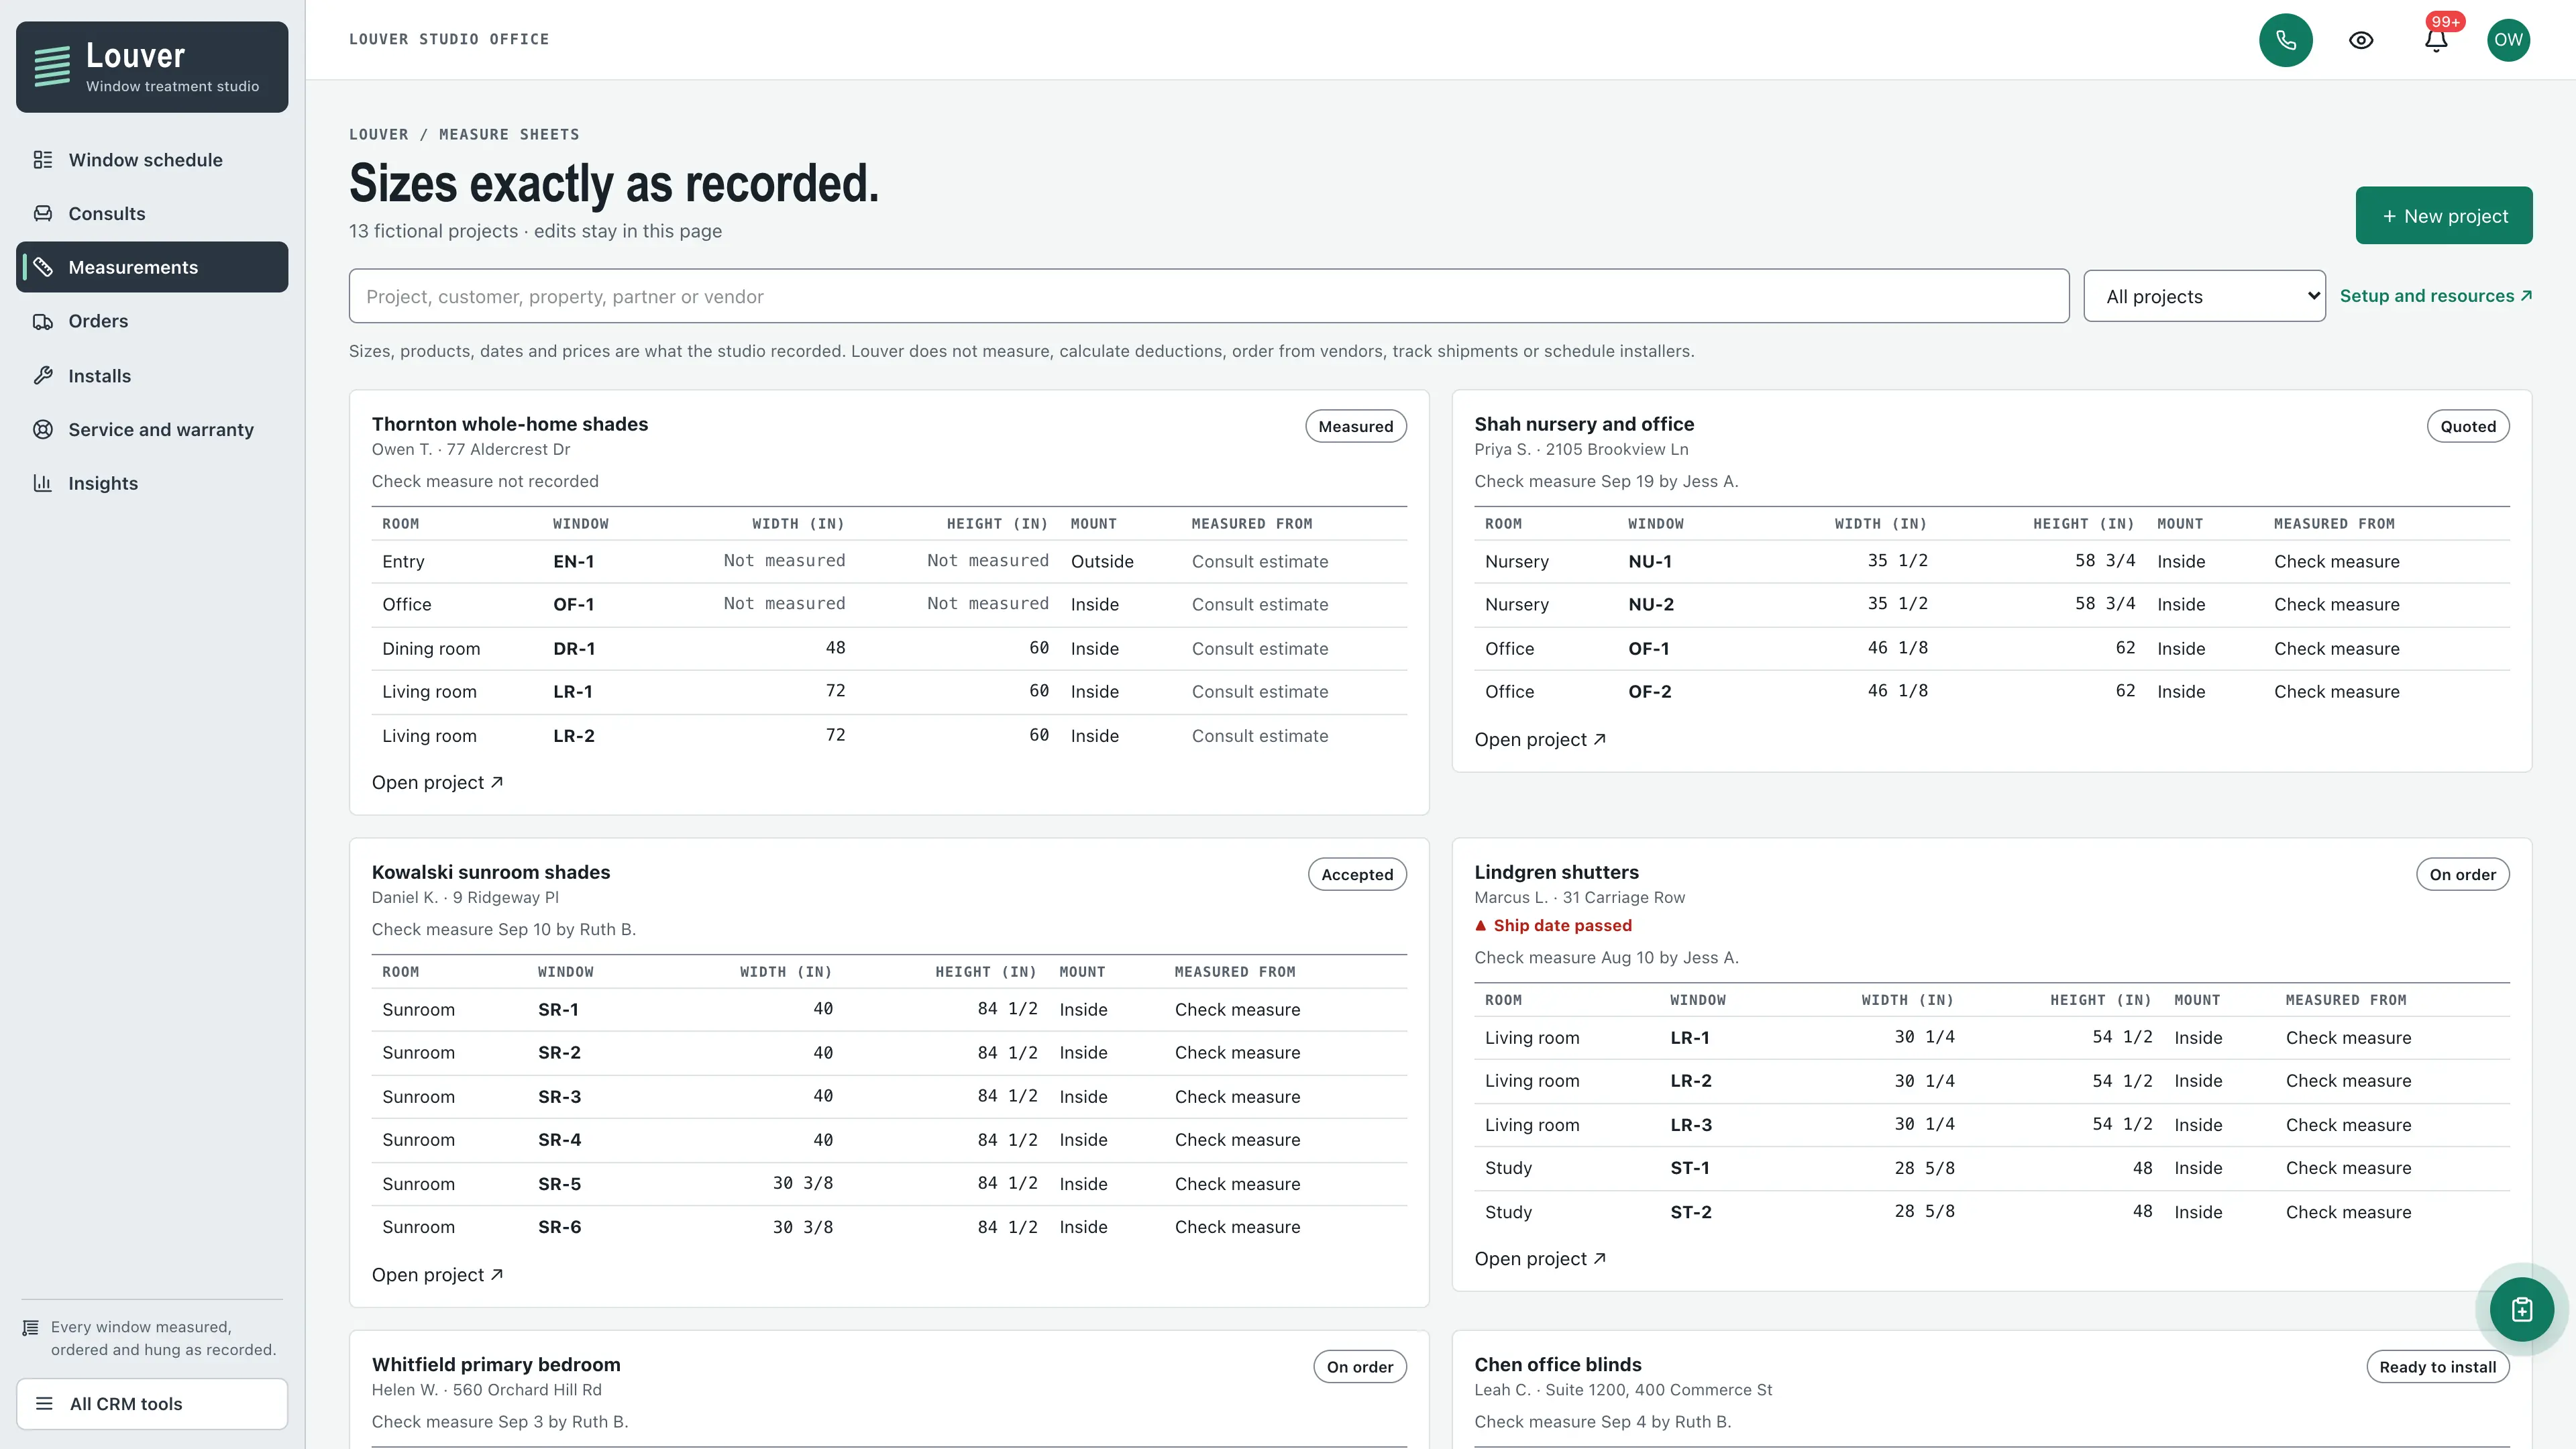
Task: Click the On order badge on Lindgren shutters
Action: (2462, 874)
